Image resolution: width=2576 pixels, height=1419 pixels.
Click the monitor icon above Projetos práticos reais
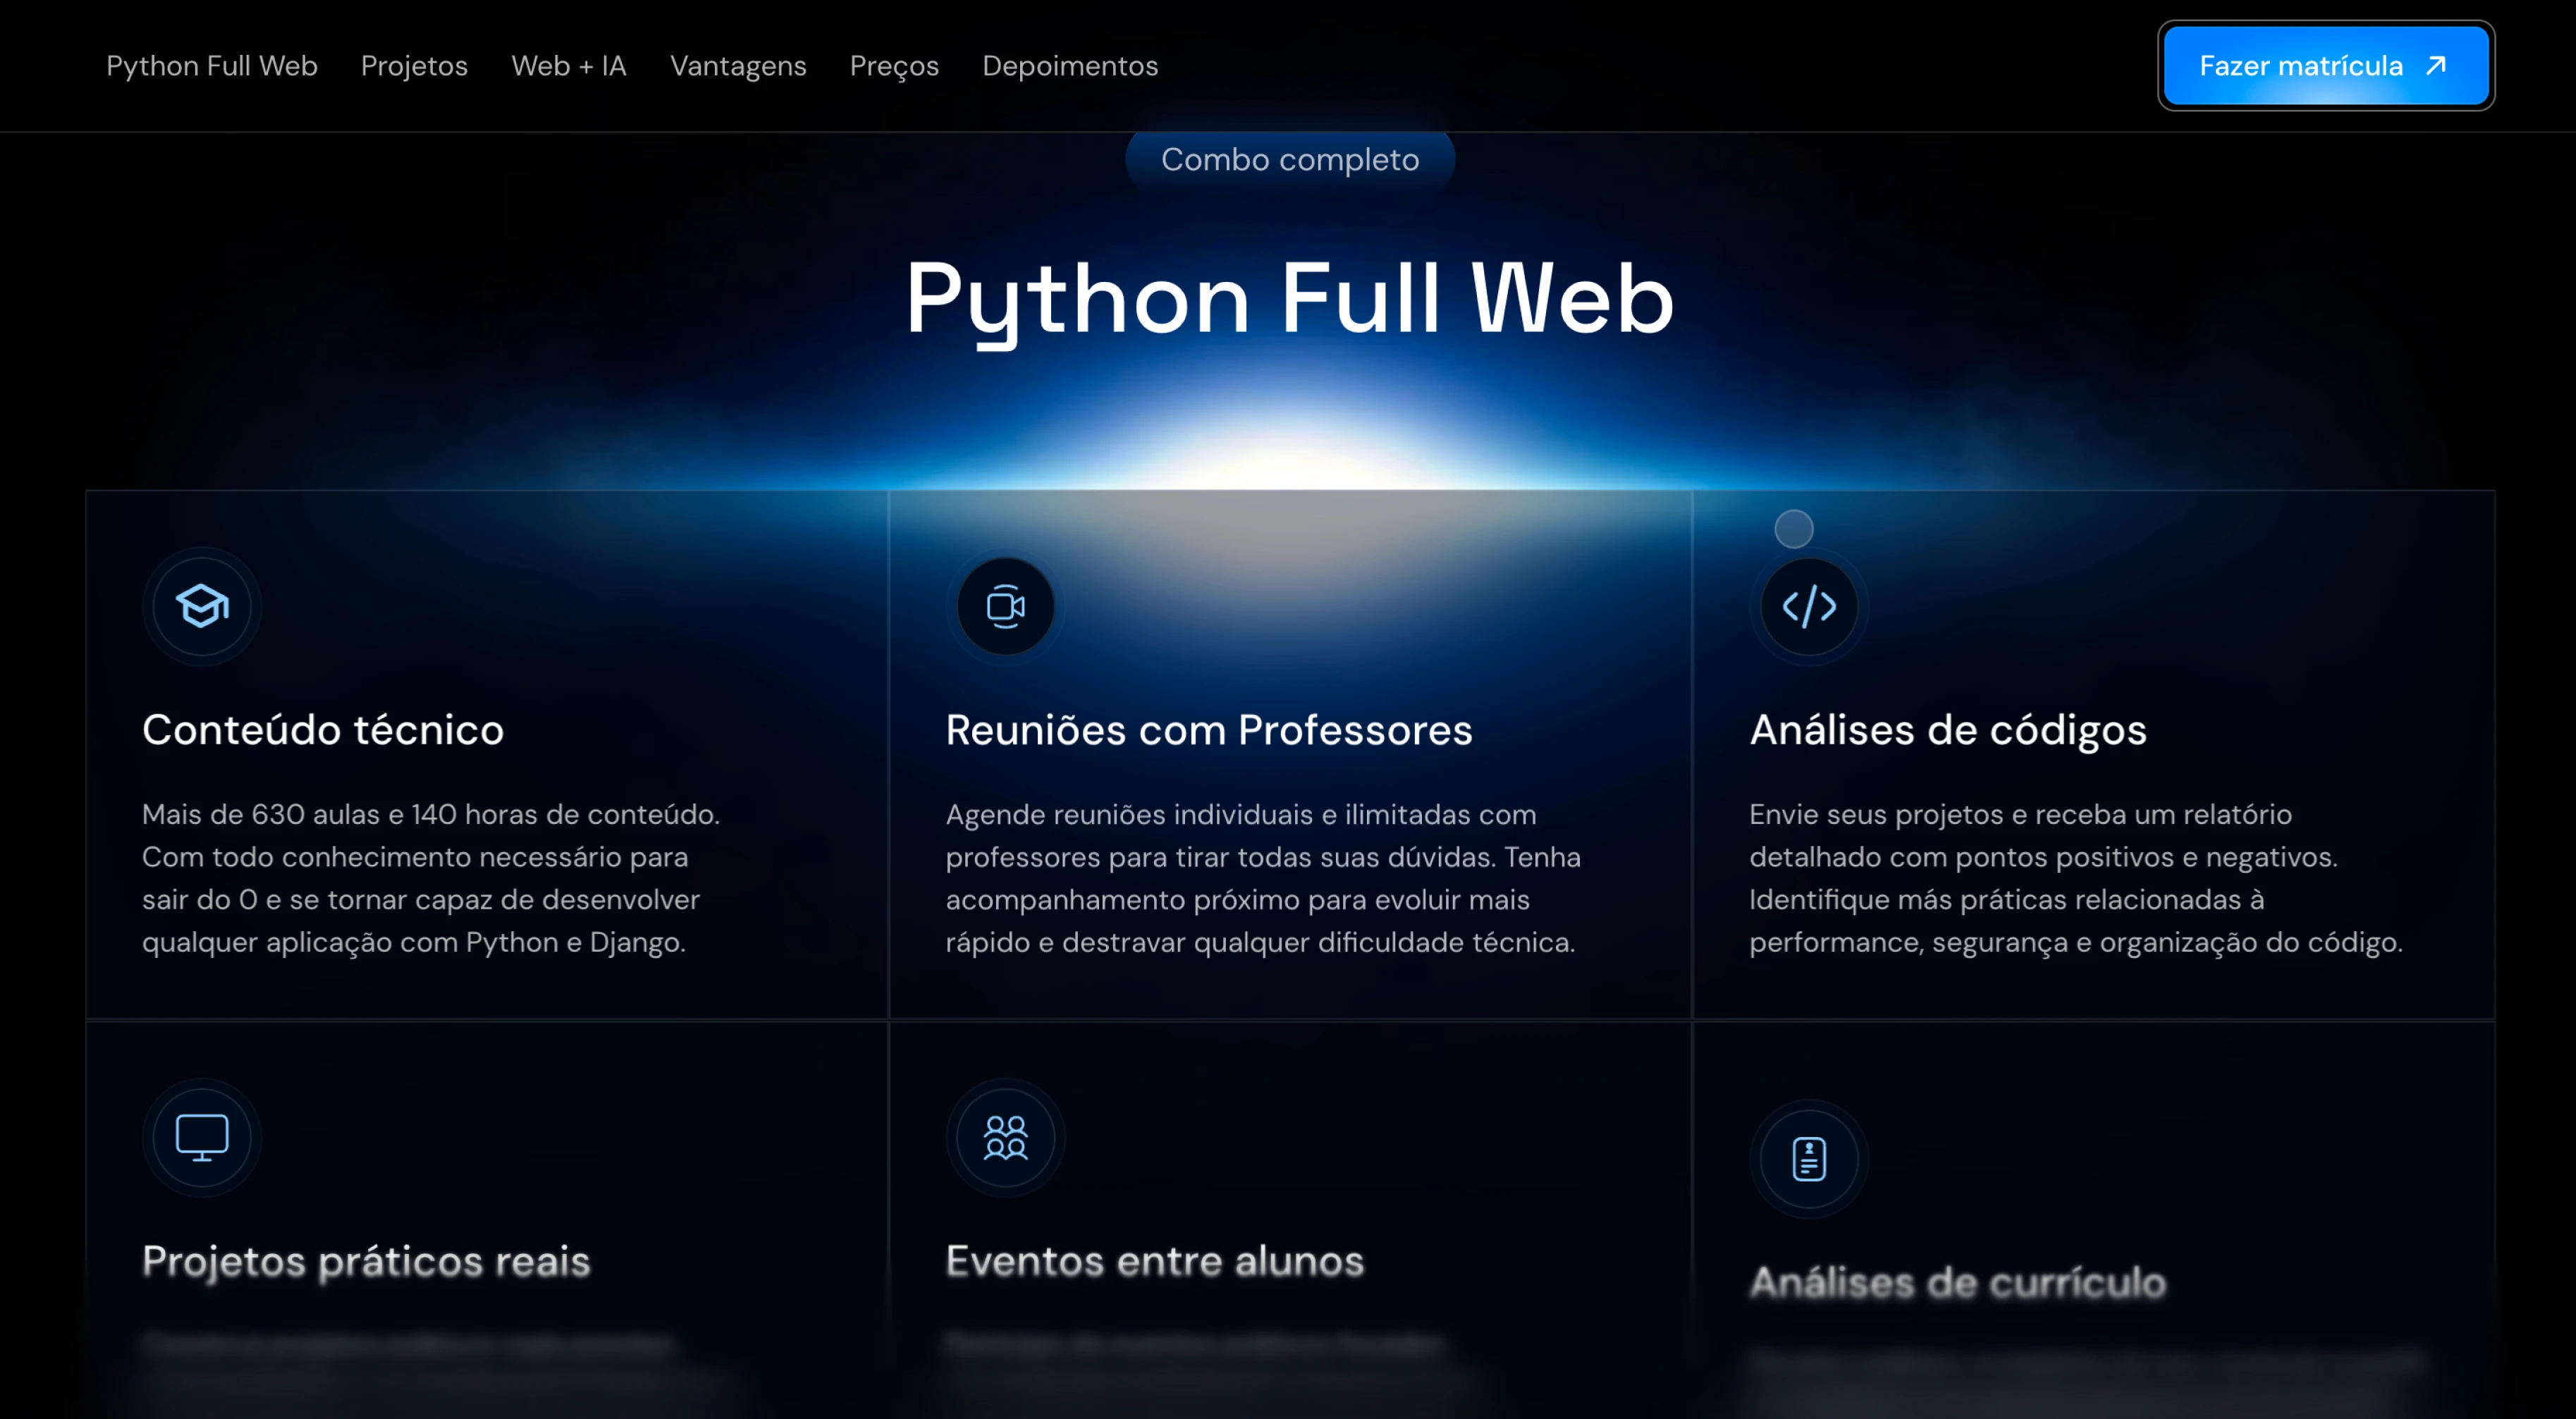(x=202, y=1138)
